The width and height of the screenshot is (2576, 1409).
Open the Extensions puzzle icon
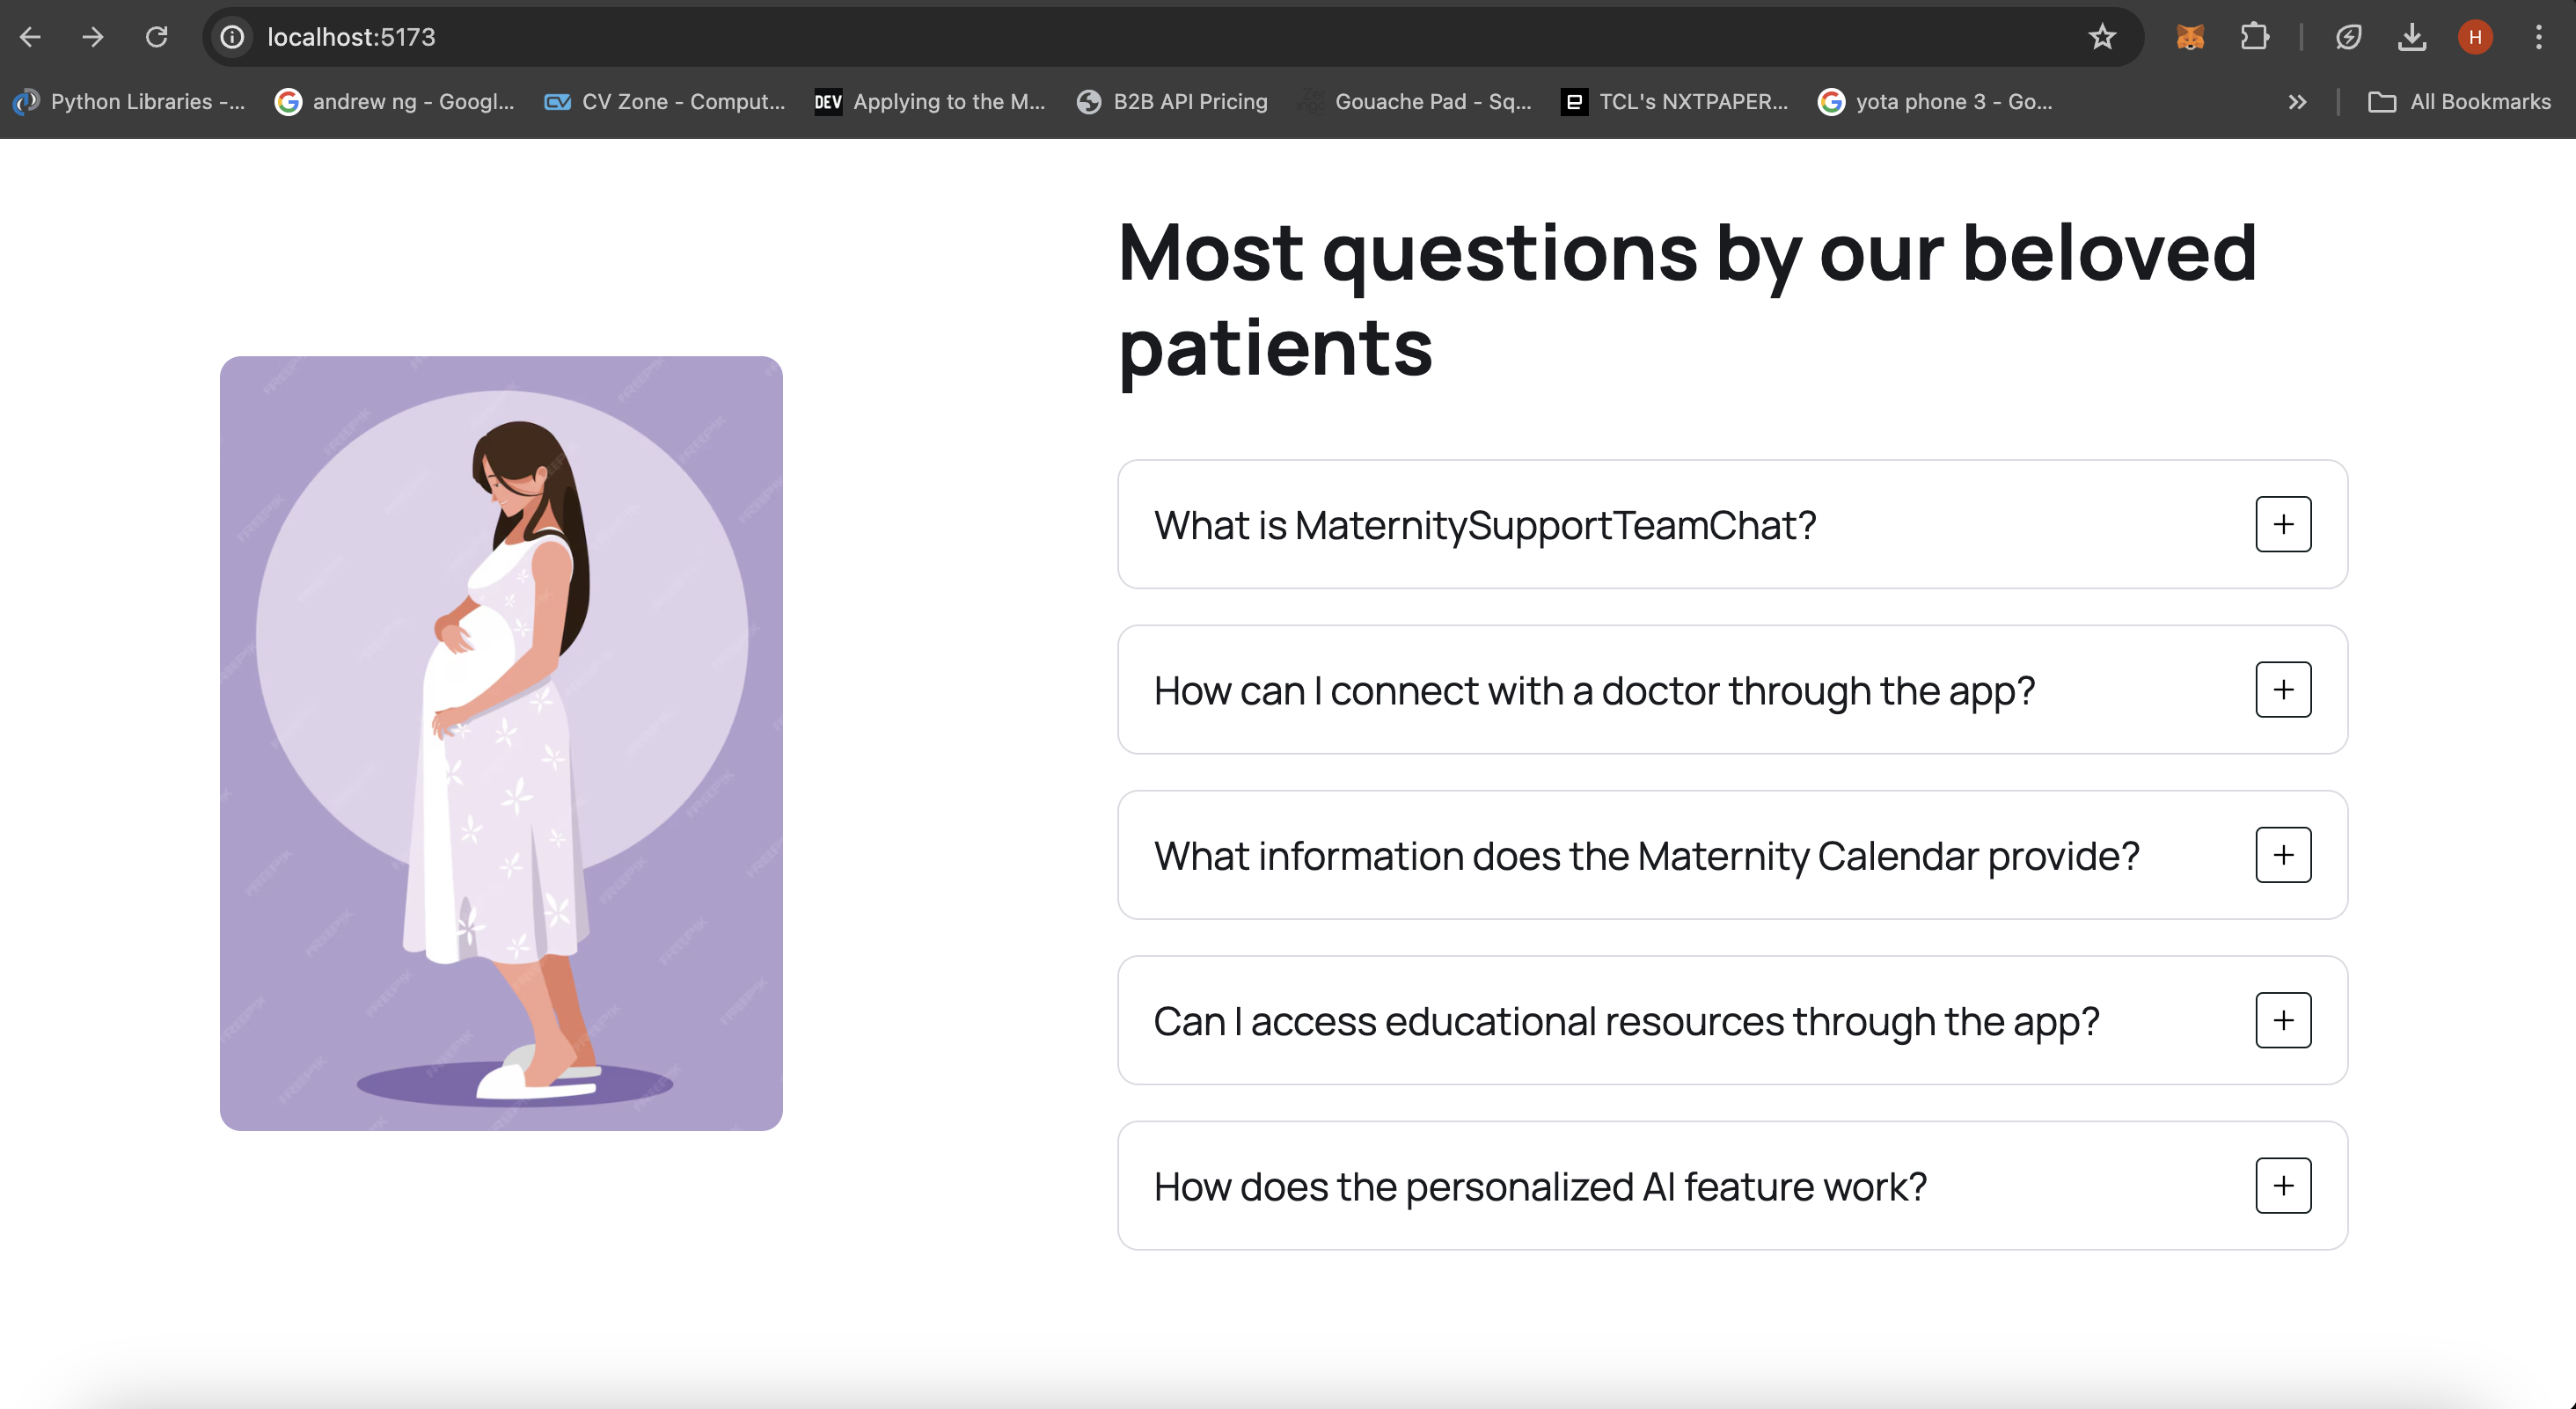click(2254, 37)
